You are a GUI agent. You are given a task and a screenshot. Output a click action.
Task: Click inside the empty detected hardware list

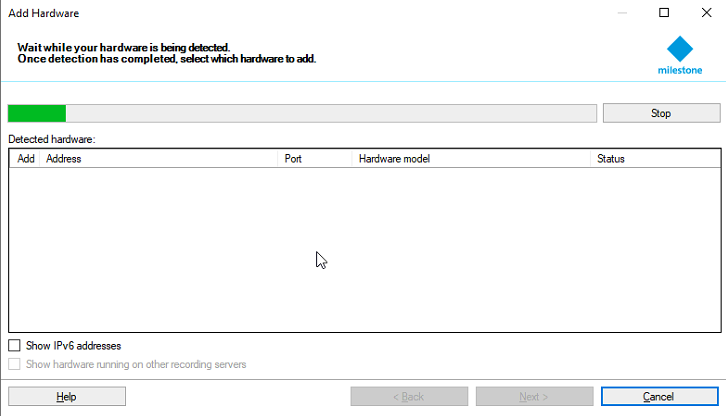tap(363, 250)
